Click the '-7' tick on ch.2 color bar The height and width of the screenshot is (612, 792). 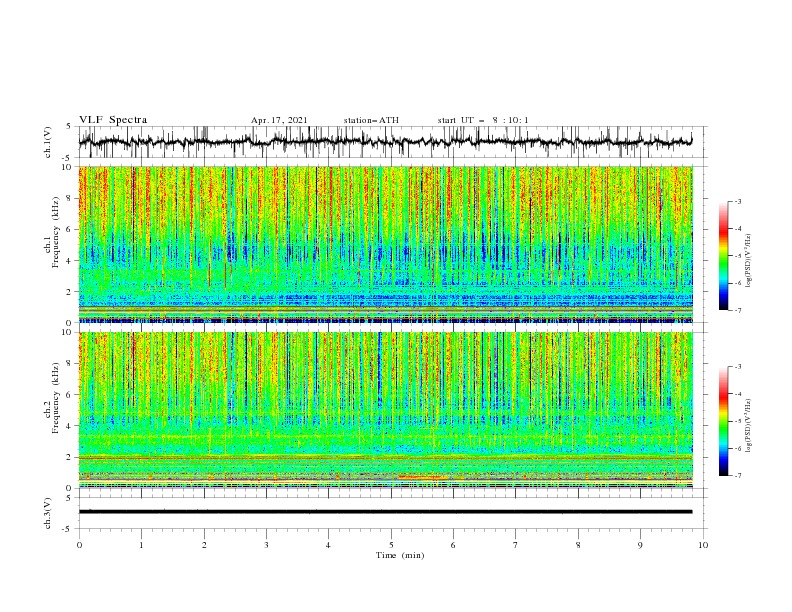(737, 475)
